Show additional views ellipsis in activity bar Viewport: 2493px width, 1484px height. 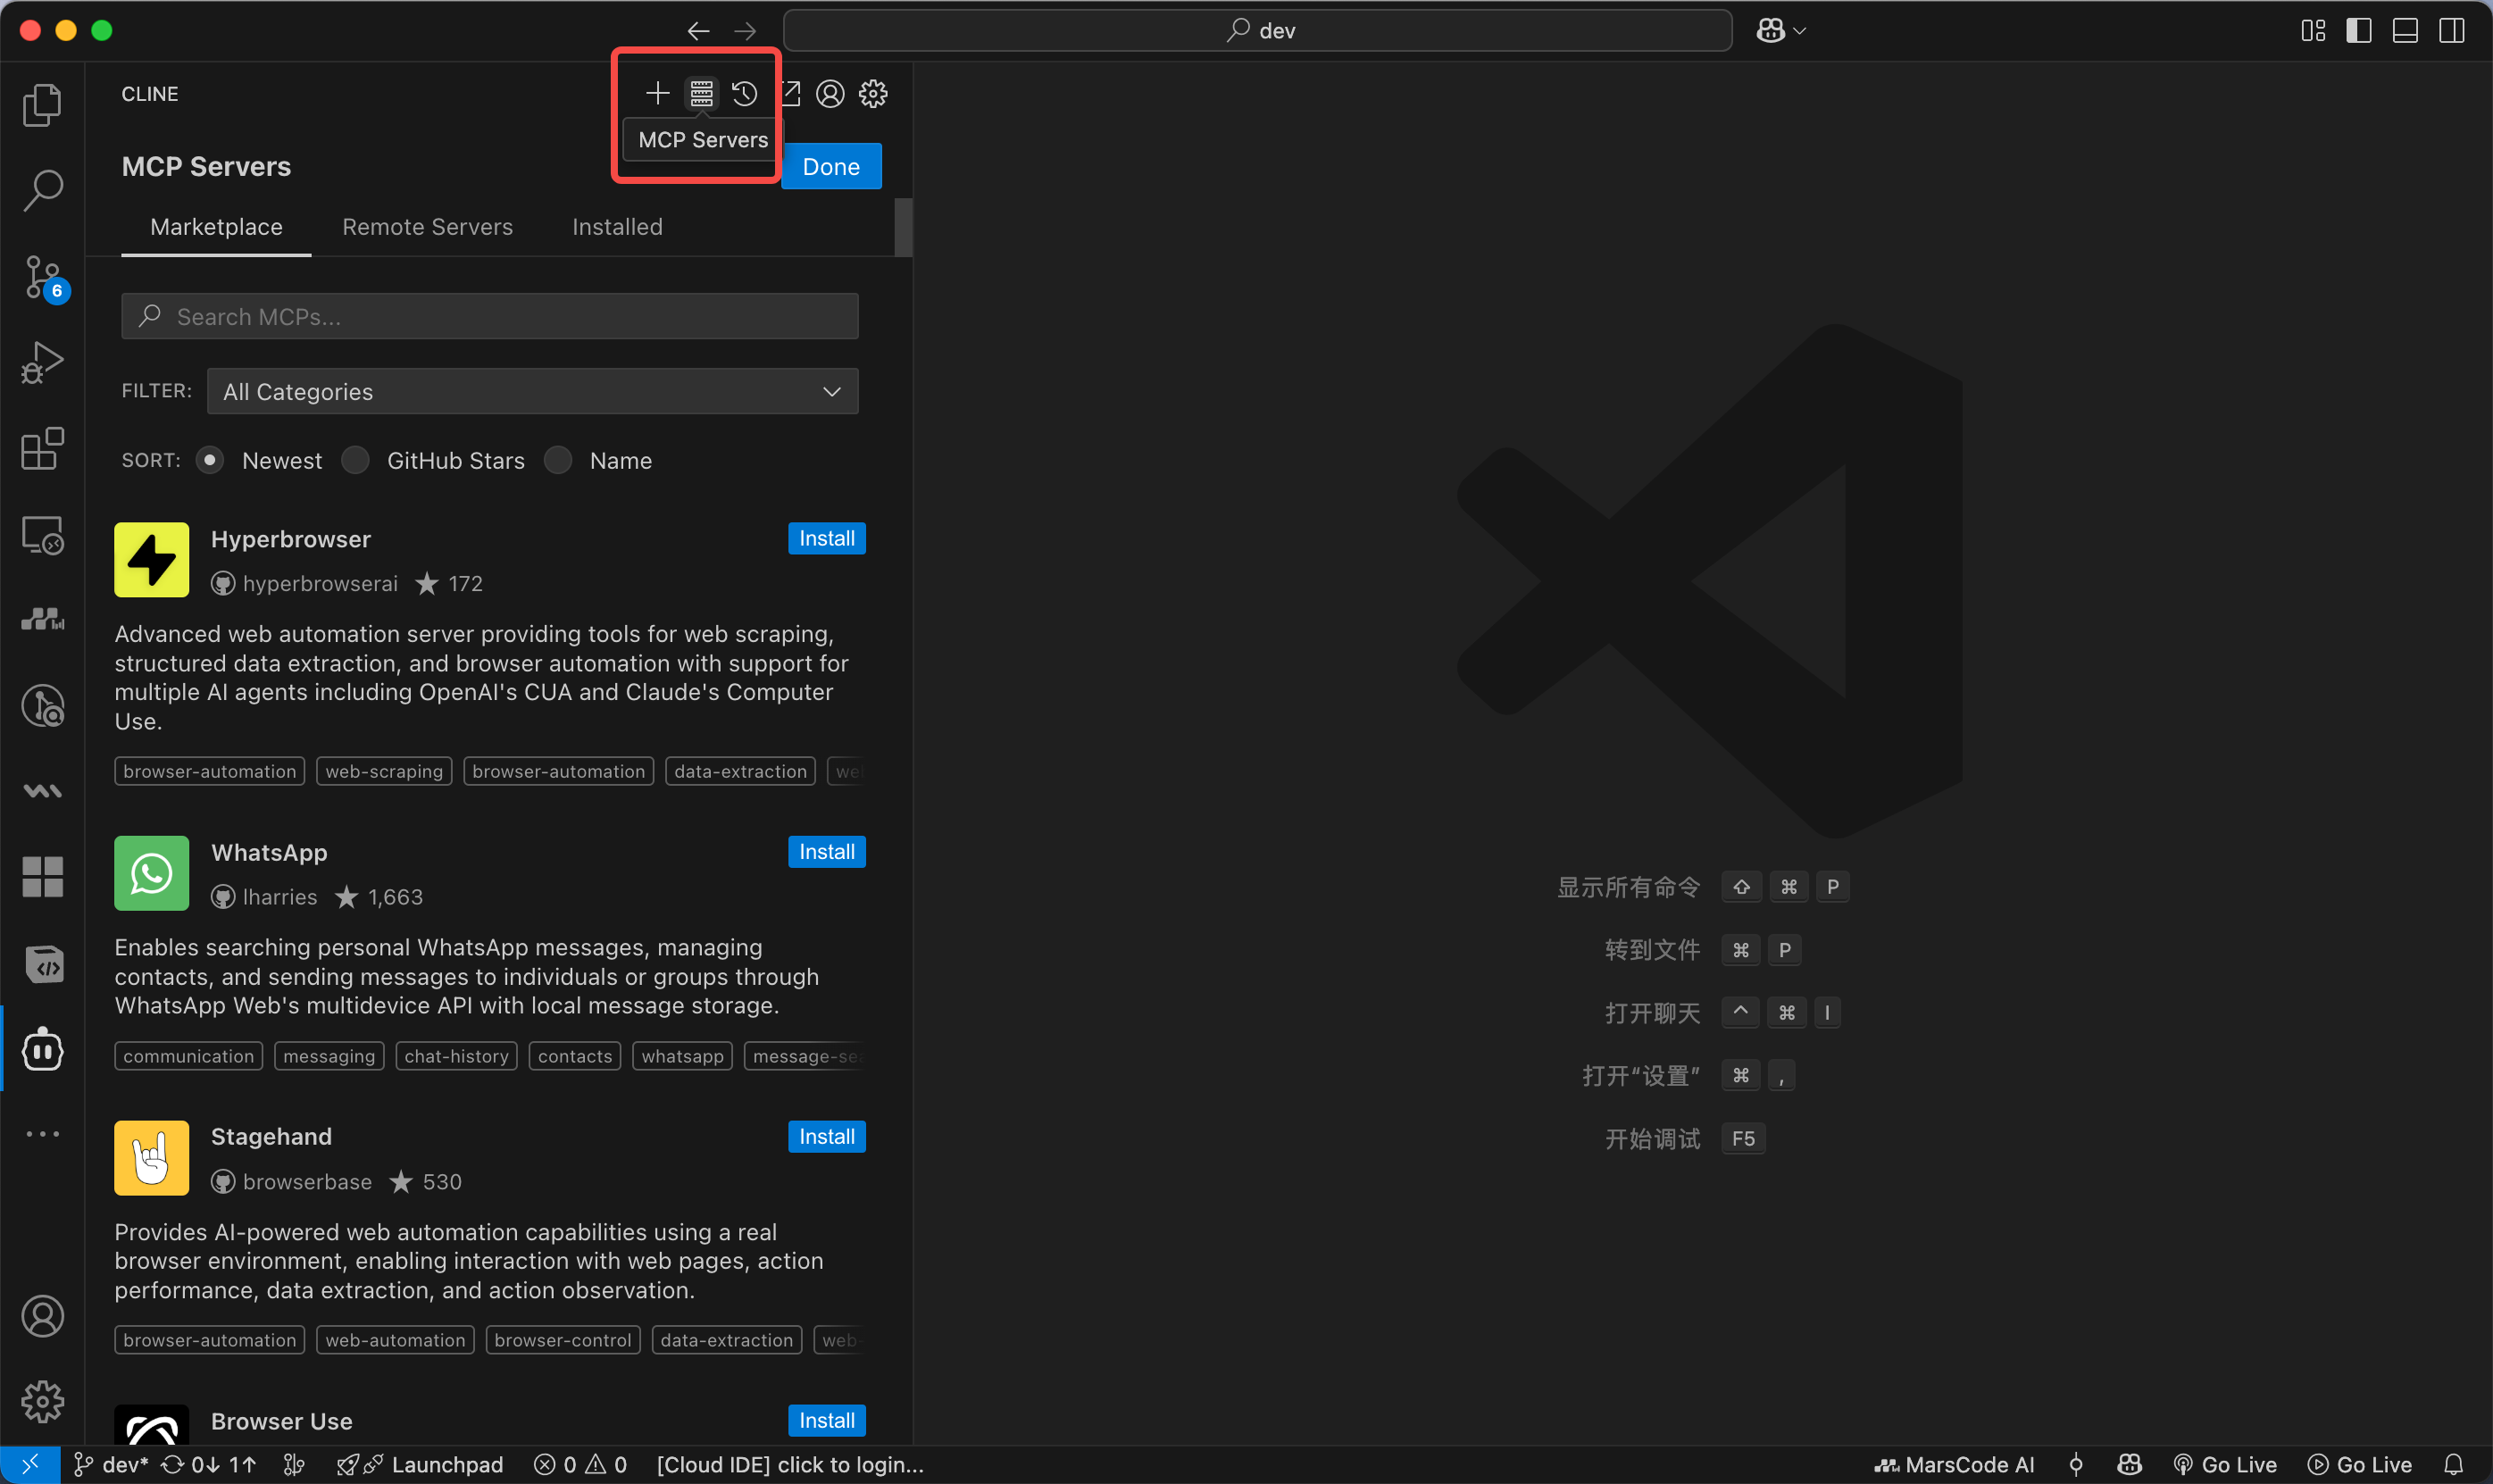pyautogui.click(x=42, y=1134)
